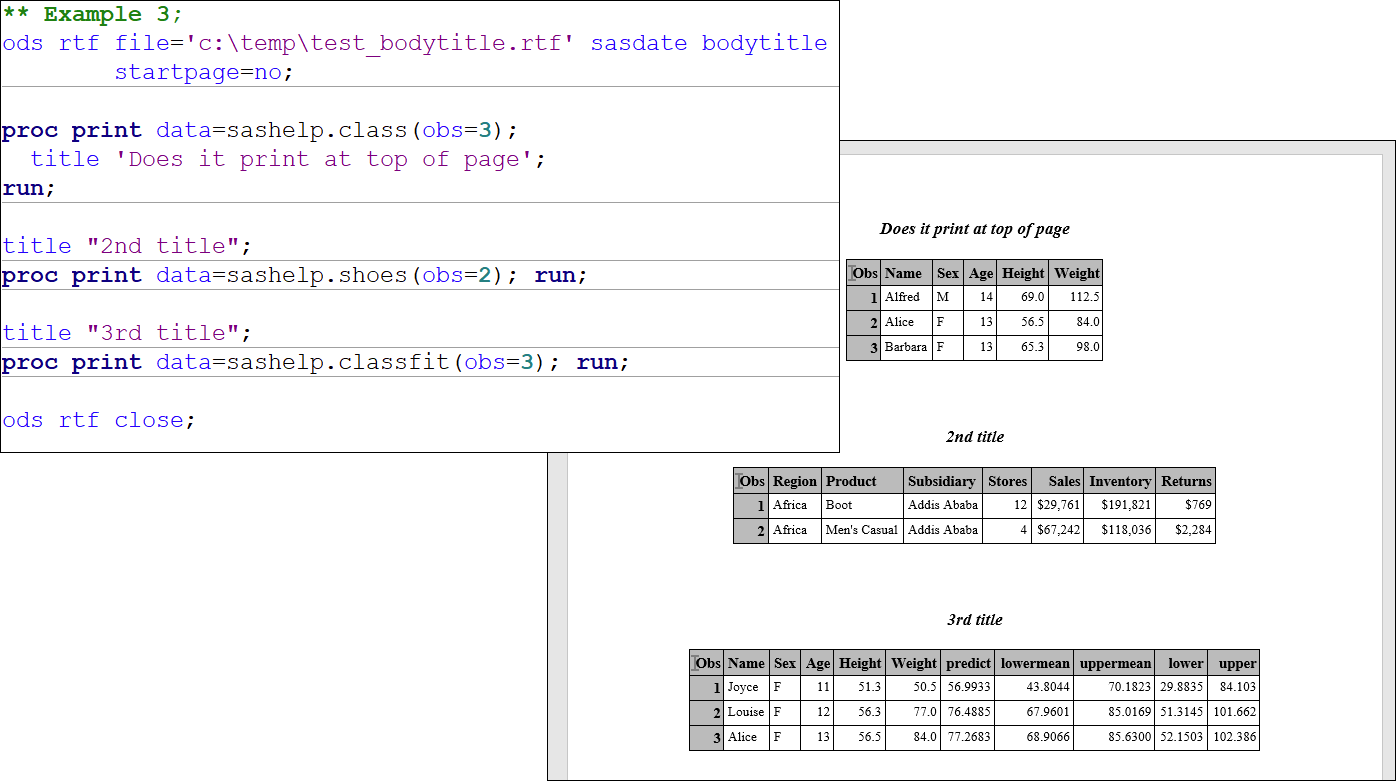Click the italic '3rd title' heading in the output
Image resolution: width=1396 pixels, height=781 pixels.
[975, 620]
